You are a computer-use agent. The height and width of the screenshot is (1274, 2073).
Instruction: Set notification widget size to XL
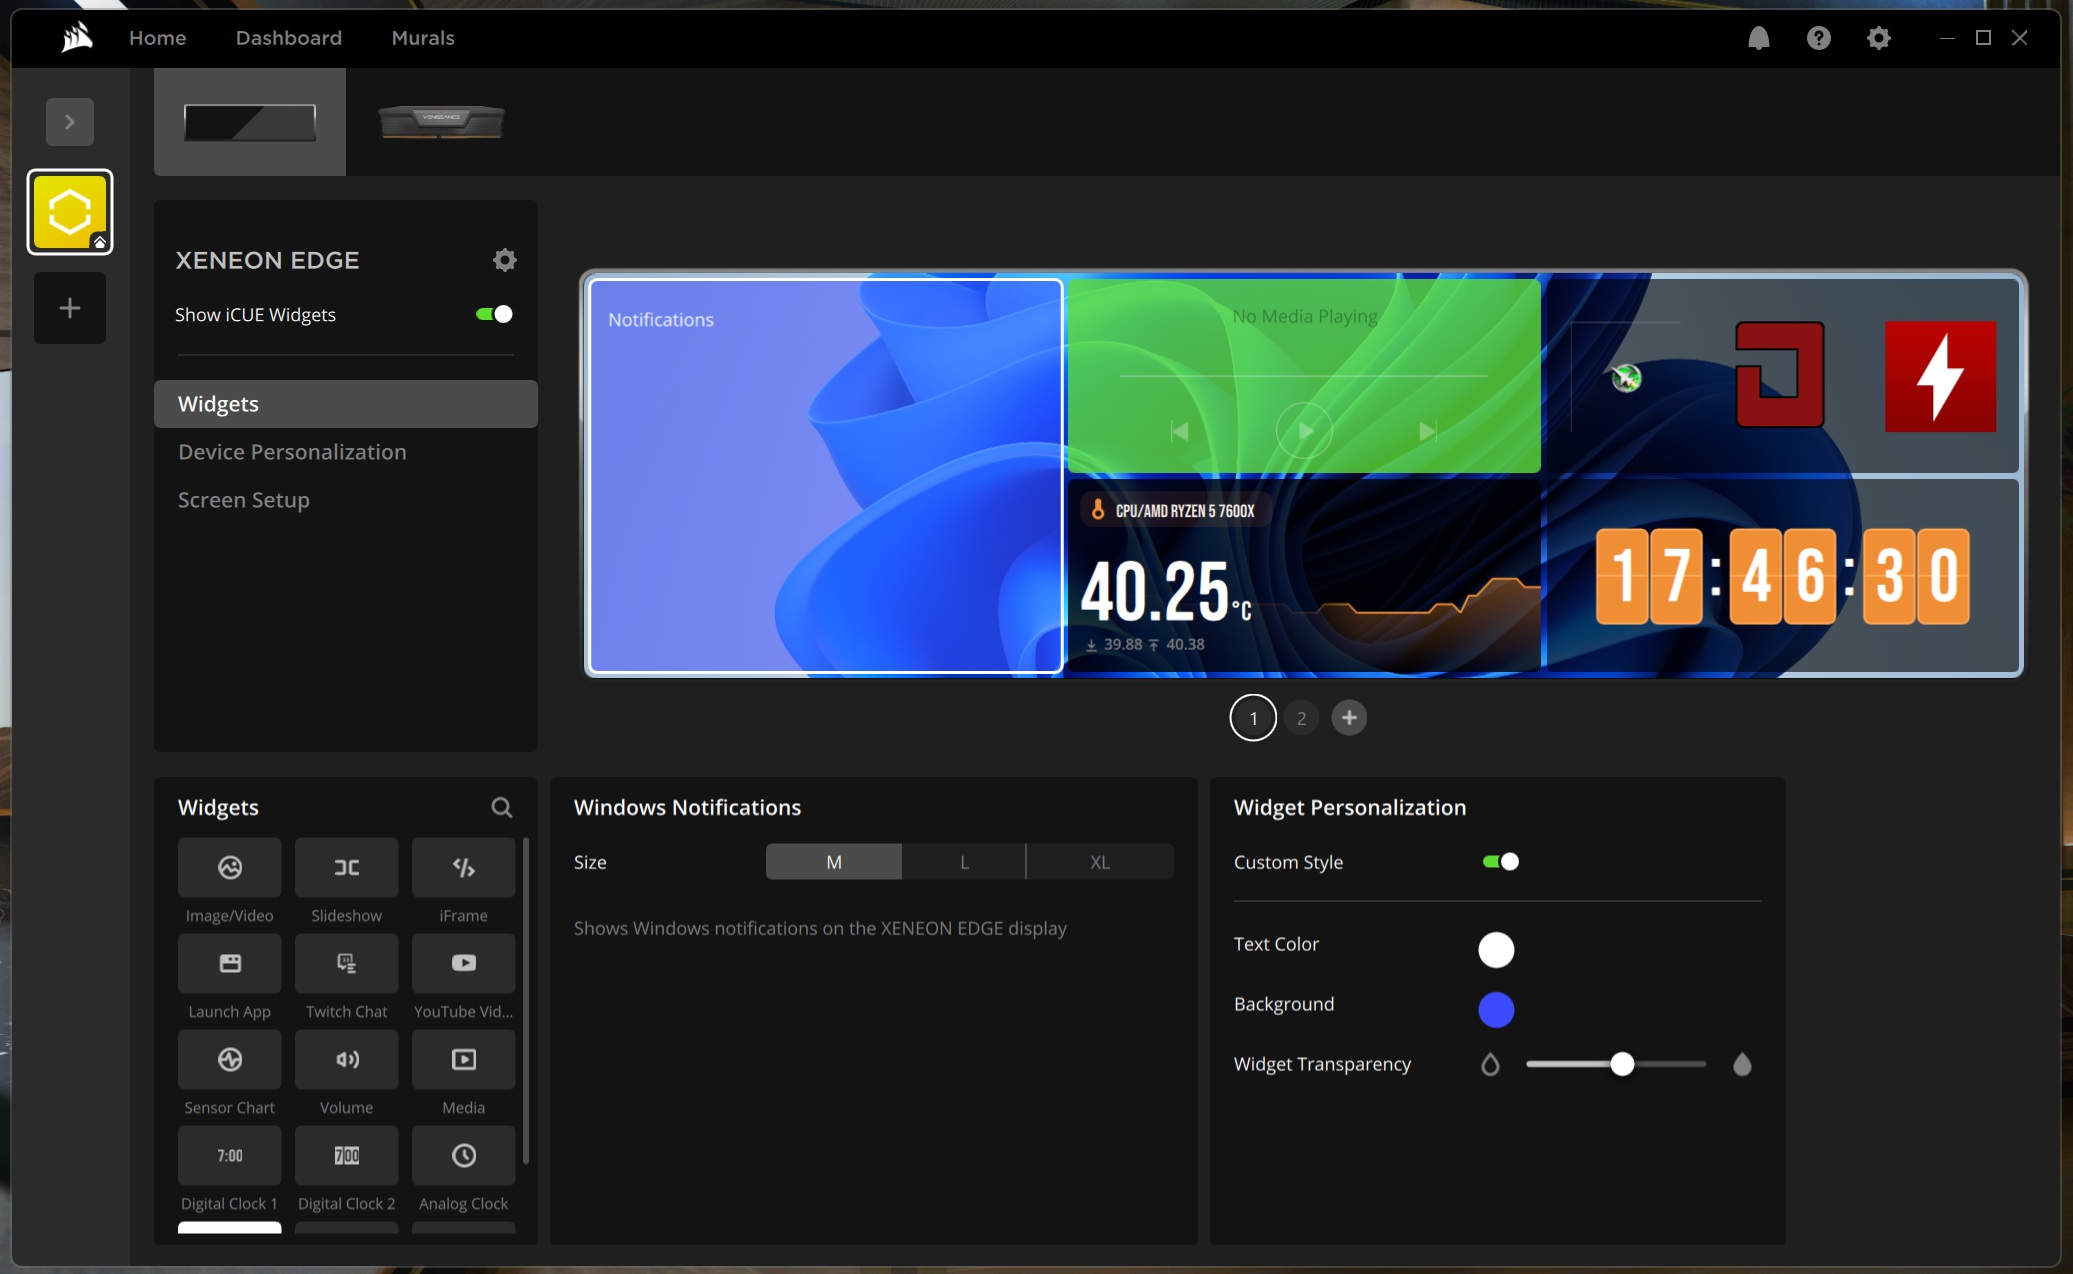[1100, 862]
